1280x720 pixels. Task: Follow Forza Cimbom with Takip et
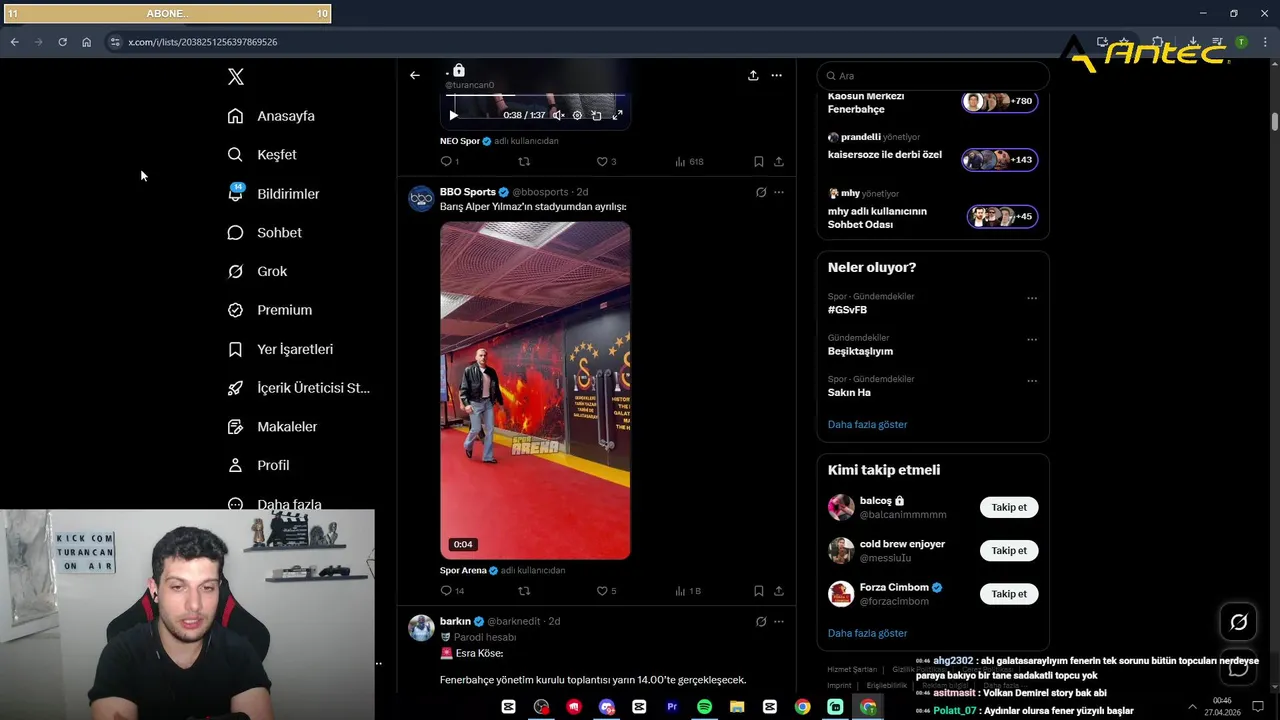pos(1009,594)
